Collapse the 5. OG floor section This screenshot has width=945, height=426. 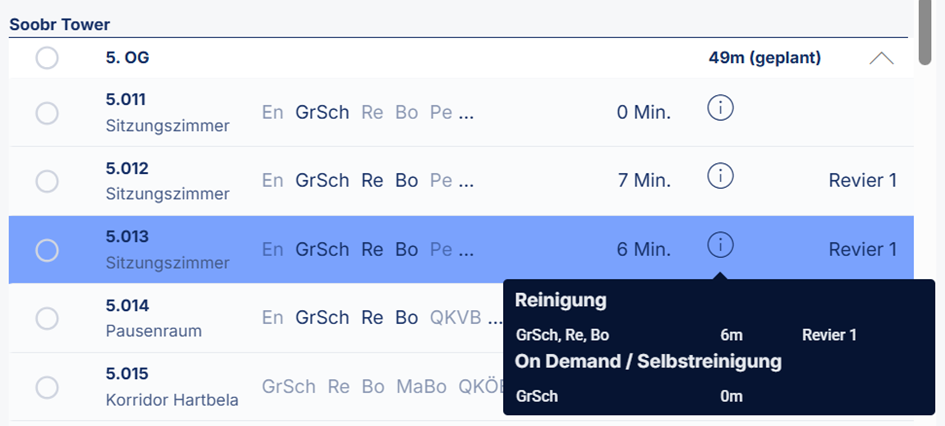pos(881,58)
